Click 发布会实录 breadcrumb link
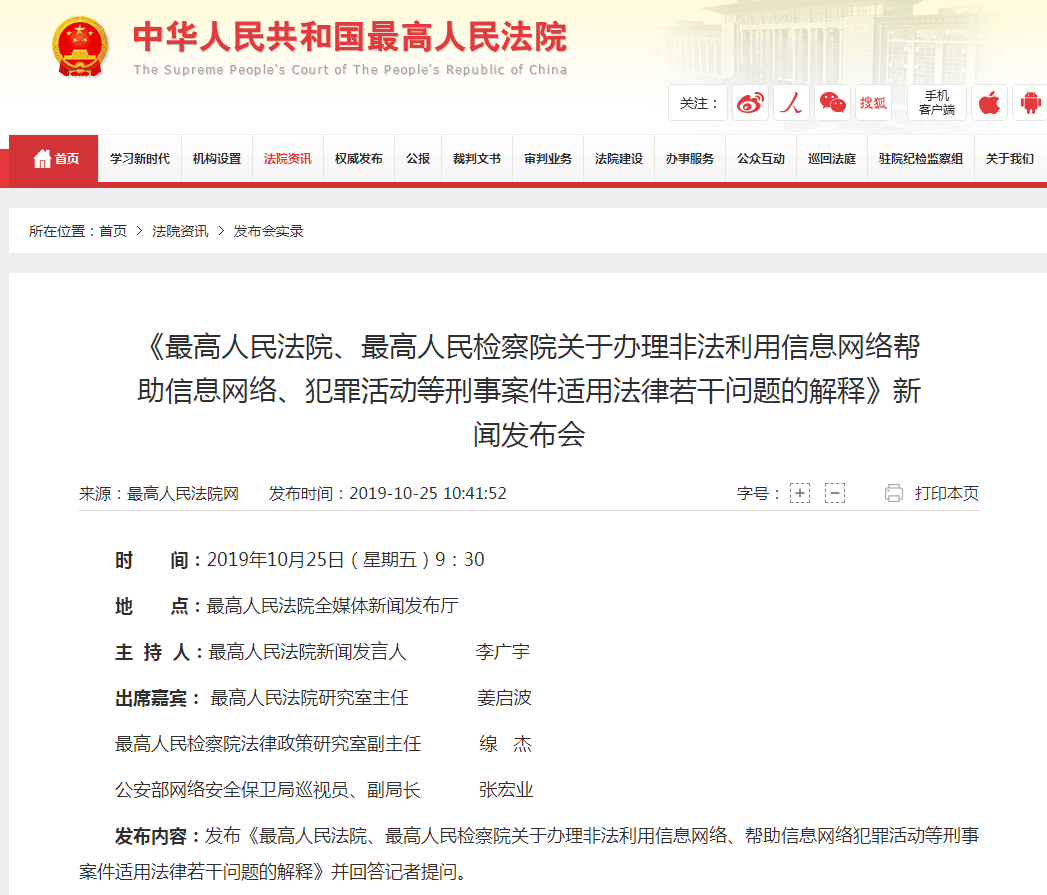The image size is (1047, 895). (x=268, y=231)
